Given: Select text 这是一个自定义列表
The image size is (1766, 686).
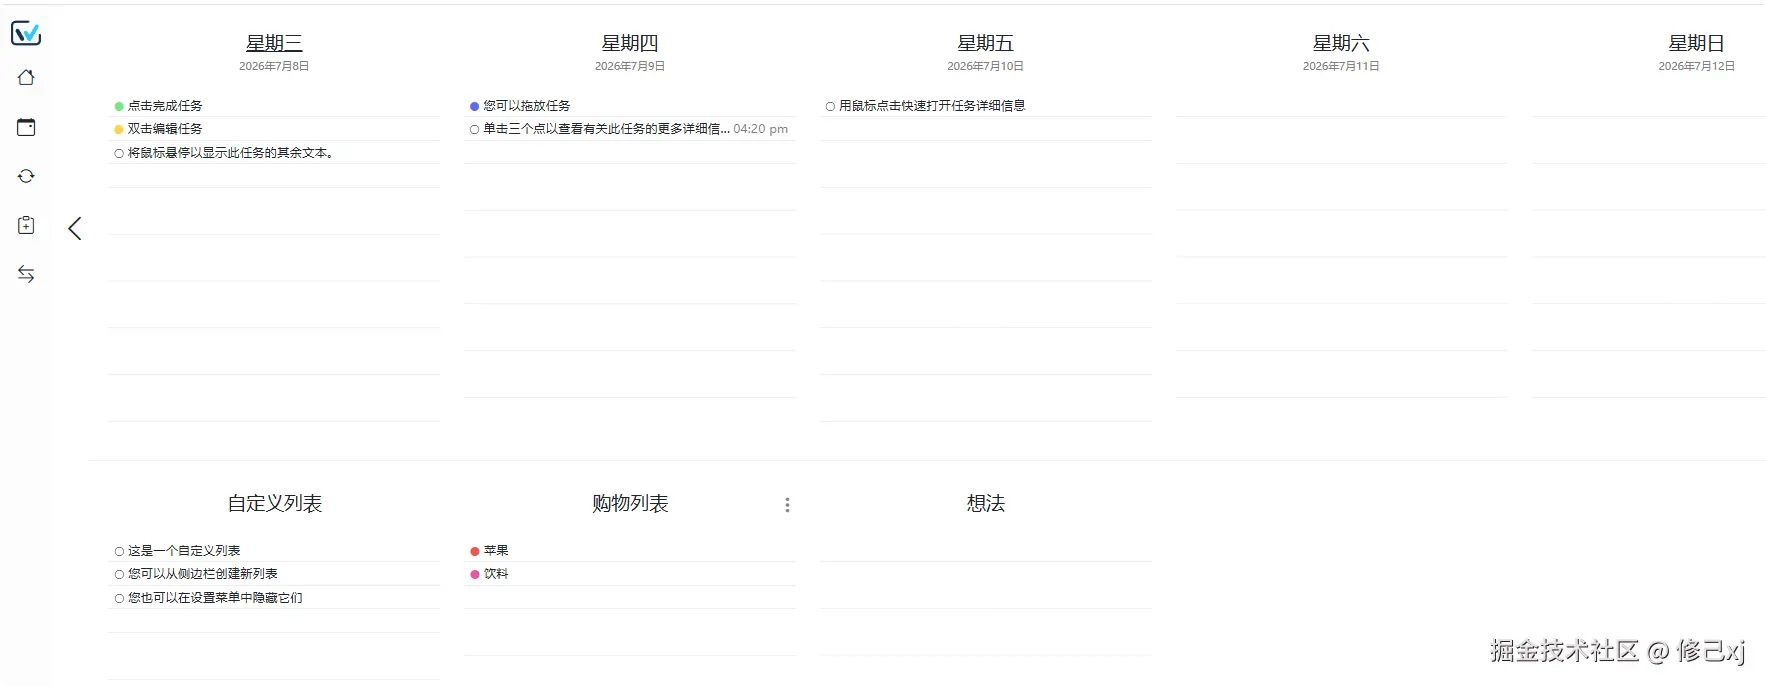Looking at the screenshot, I should click(x=184, y=551).
